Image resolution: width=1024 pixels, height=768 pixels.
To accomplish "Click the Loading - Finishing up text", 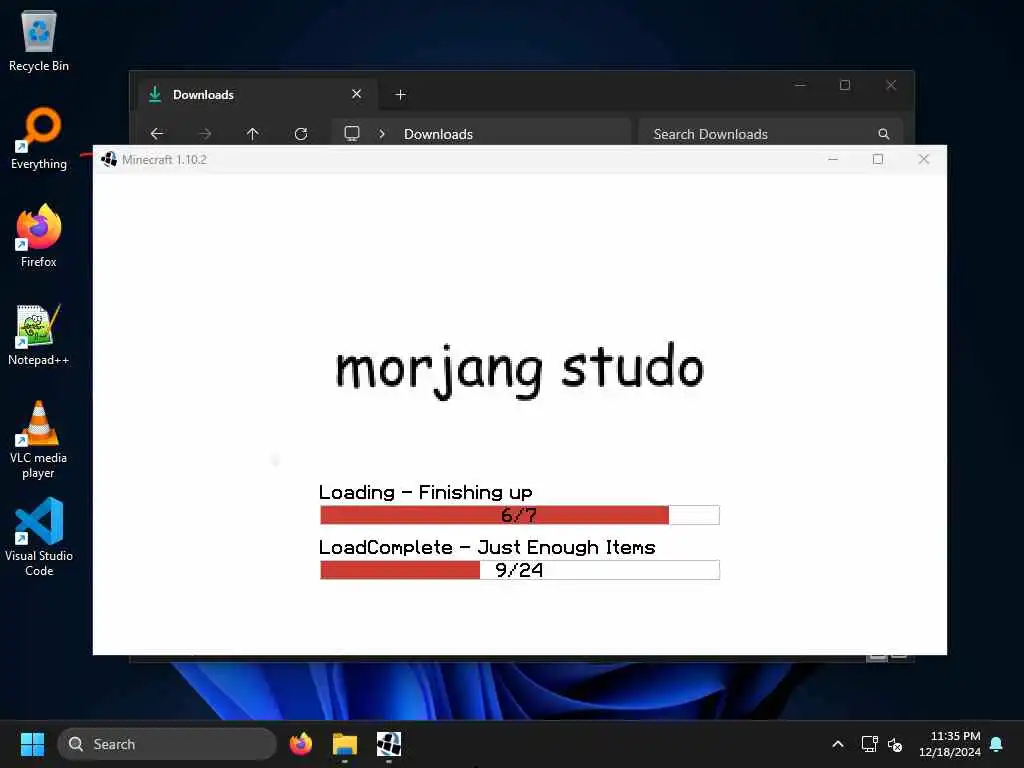I will coord(426,492).
